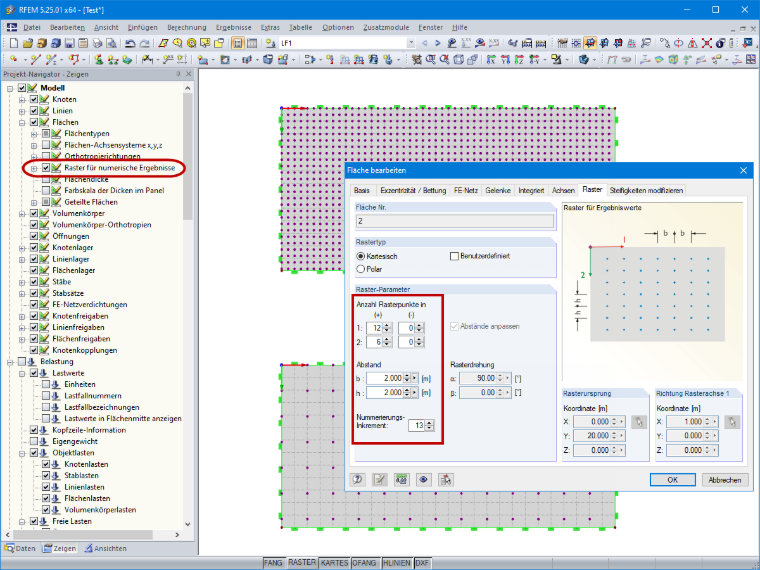Open the Ergebnisse menu
The width and height of the screenshot is (760, 570).
(234, 28)
